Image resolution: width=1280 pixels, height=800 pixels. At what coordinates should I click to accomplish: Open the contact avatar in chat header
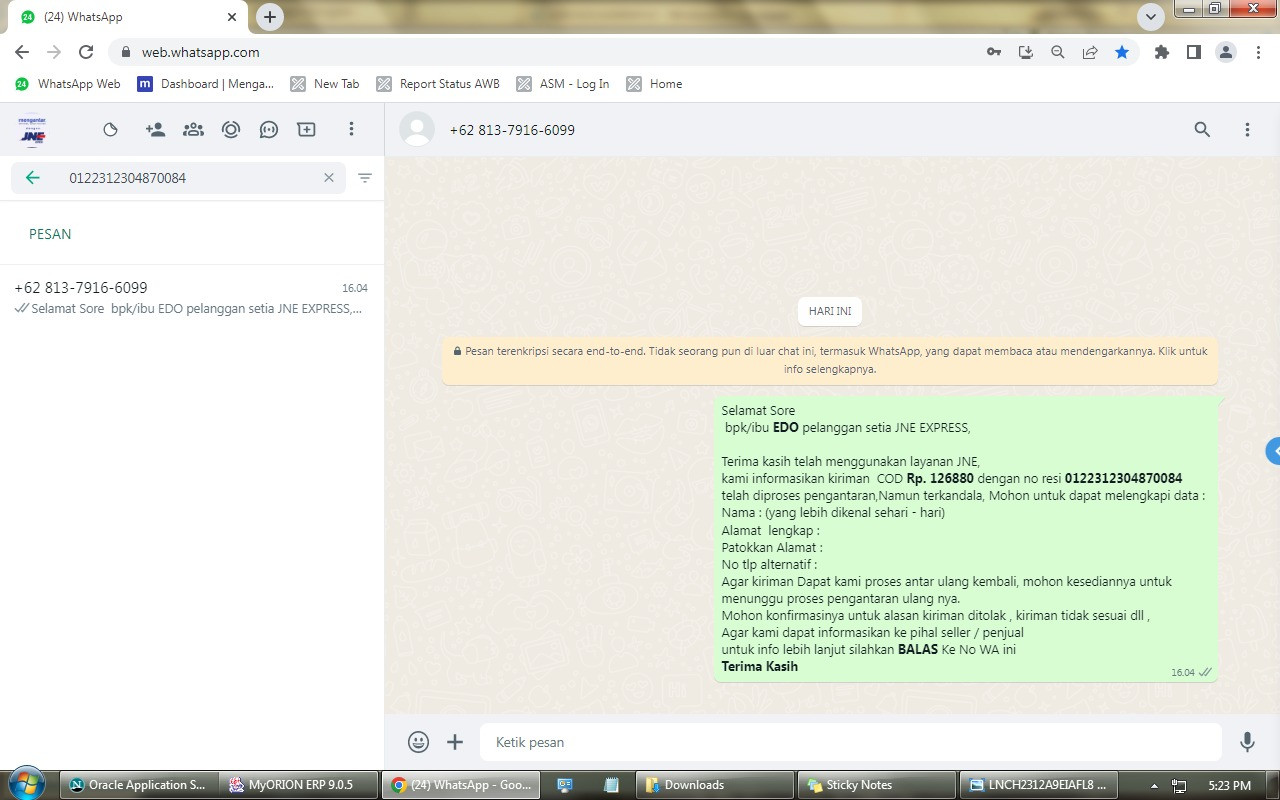[x=417, y=130]
